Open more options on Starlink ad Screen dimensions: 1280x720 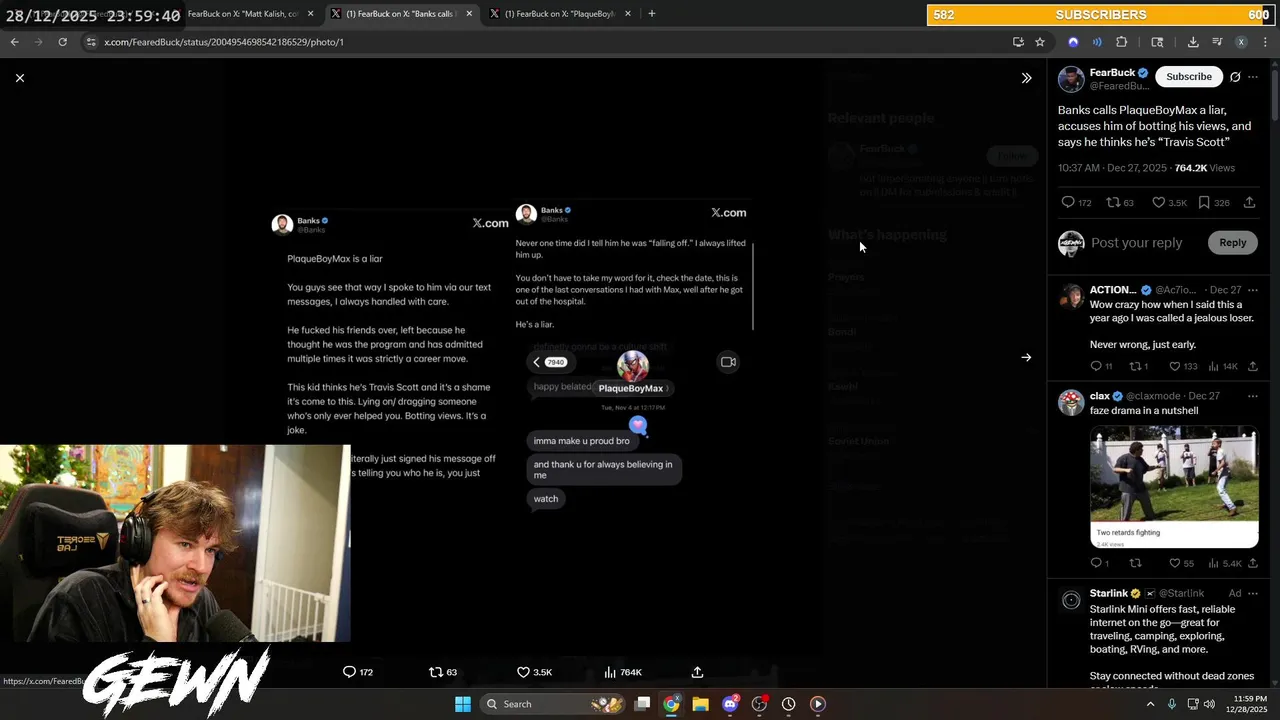pyautogui.click(x=1252, y=593)
